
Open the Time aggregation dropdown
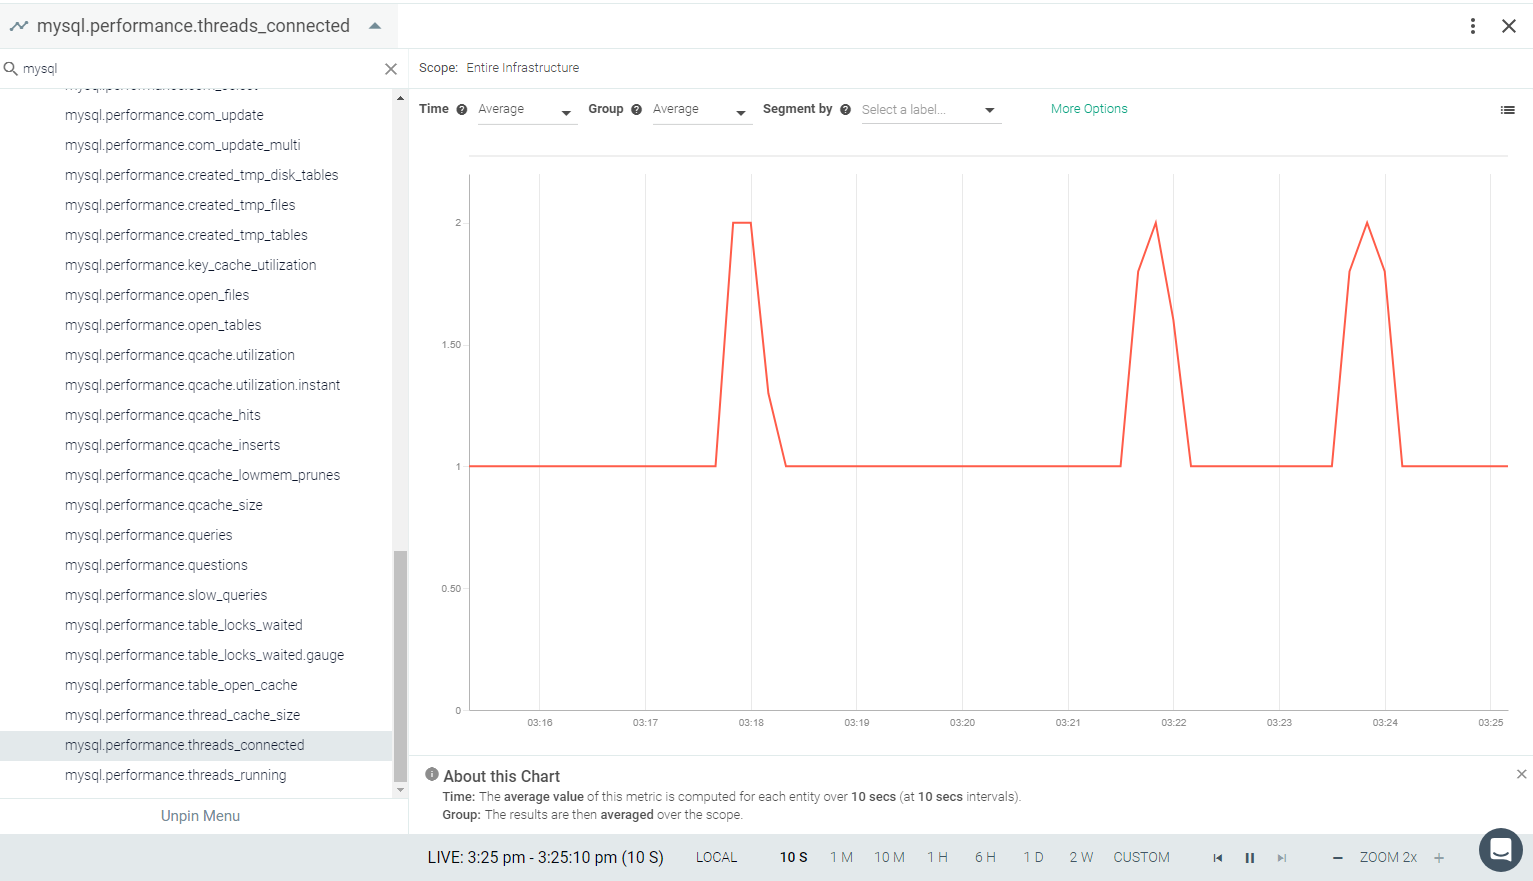[526, 110]
